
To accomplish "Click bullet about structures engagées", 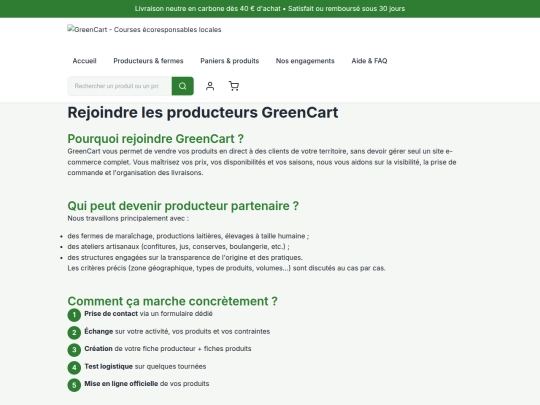I will click(x=185, y=258).
